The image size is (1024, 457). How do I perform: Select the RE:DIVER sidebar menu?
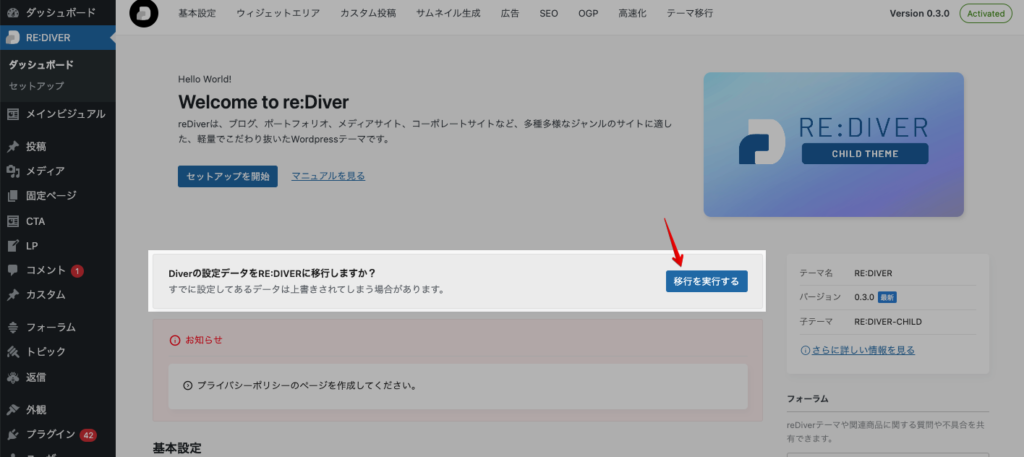(57, 38)
